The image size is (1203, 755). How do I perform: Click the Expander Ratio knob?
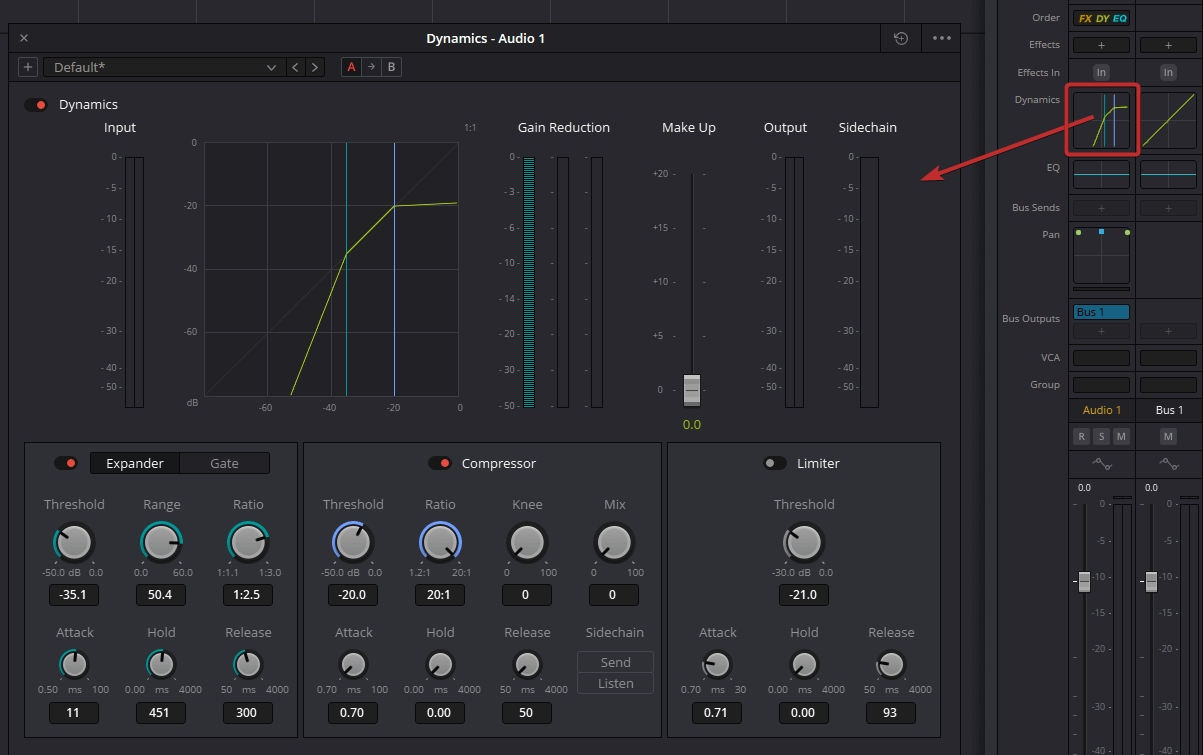(x=248, y=542)
